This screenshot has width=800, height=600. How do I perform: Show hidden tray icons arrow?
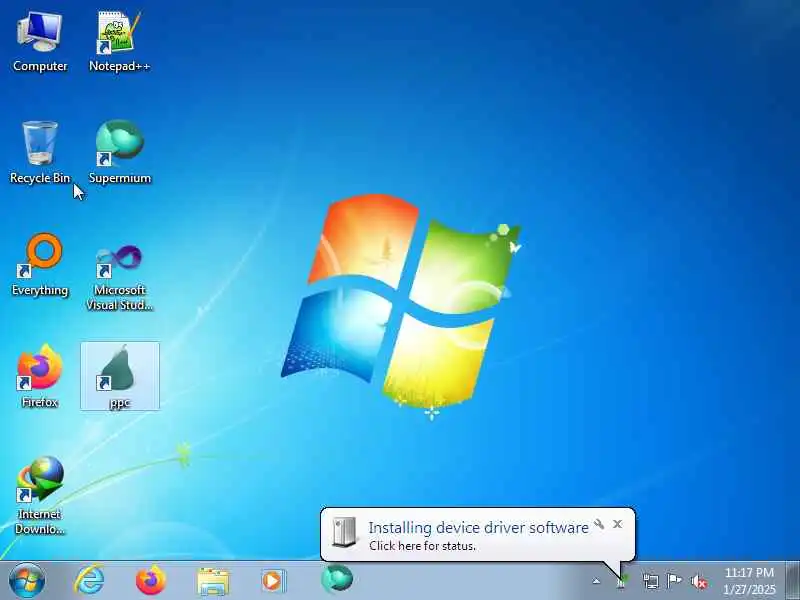[596, 581]
